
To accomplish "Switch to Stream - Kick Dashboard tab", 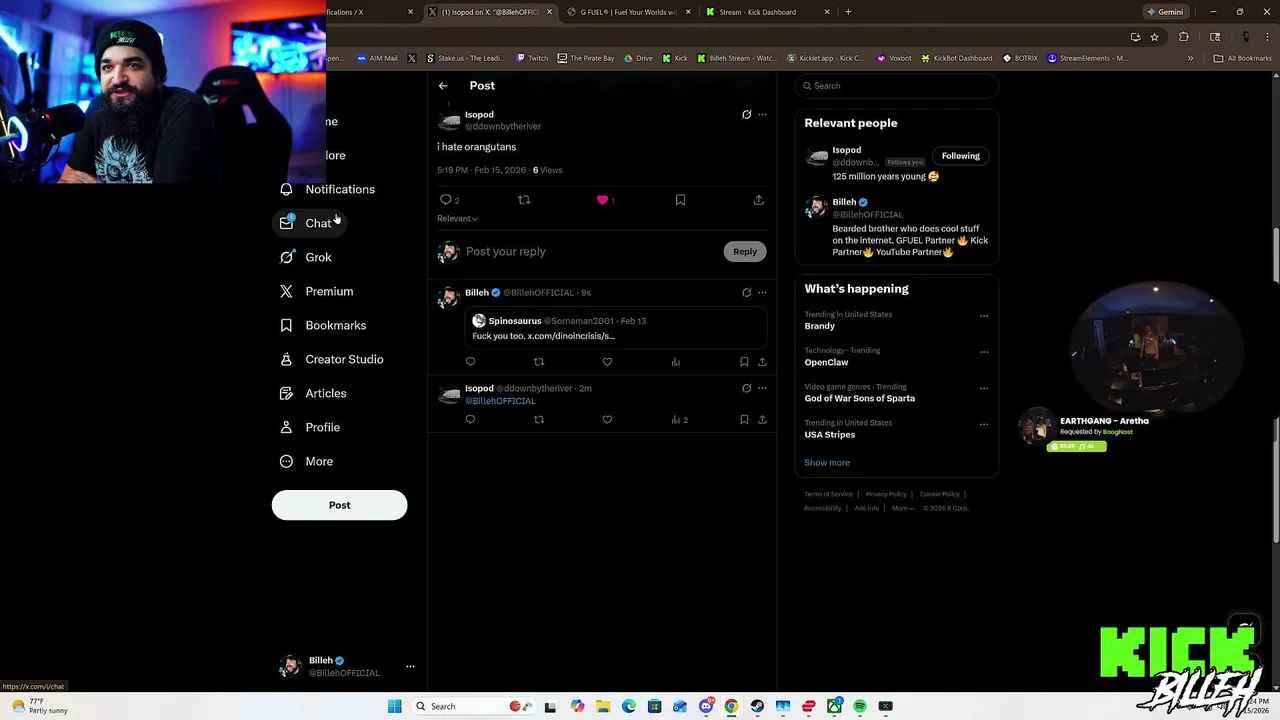I will [x=766, y=12].
